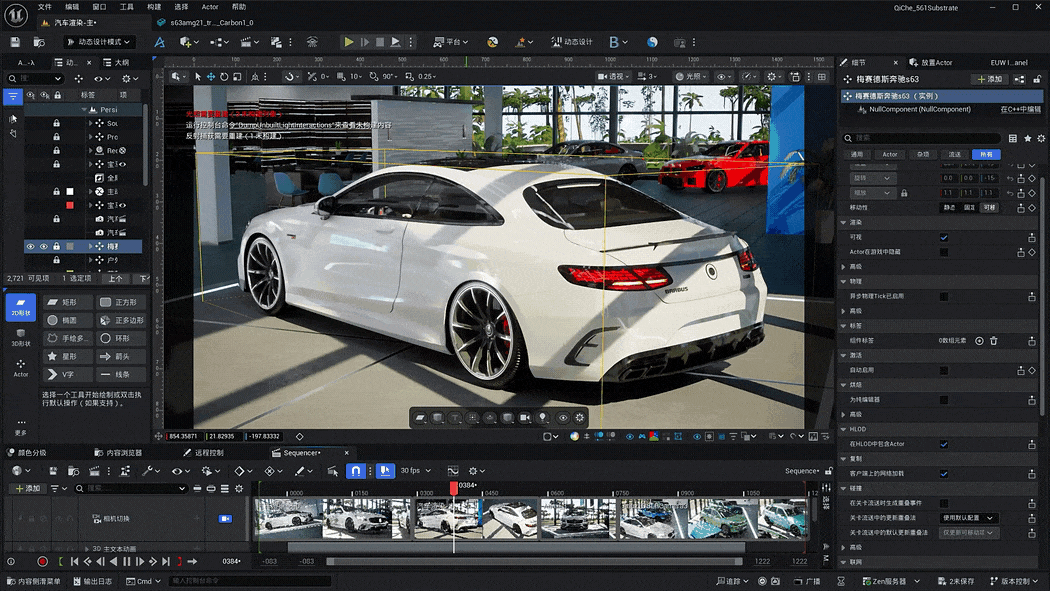Collapse the HLOD section in details

pos(844,429)
